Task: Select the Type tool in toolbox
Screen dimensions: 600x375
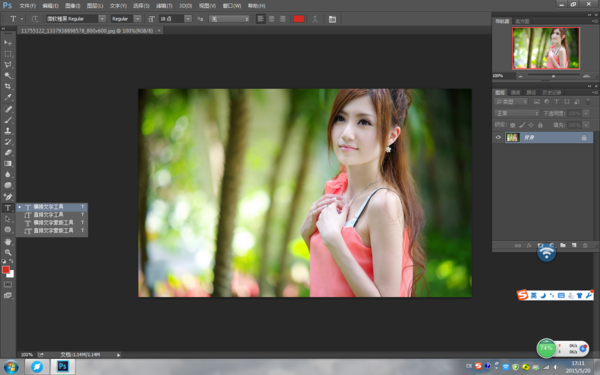Action: coord(8,208)
